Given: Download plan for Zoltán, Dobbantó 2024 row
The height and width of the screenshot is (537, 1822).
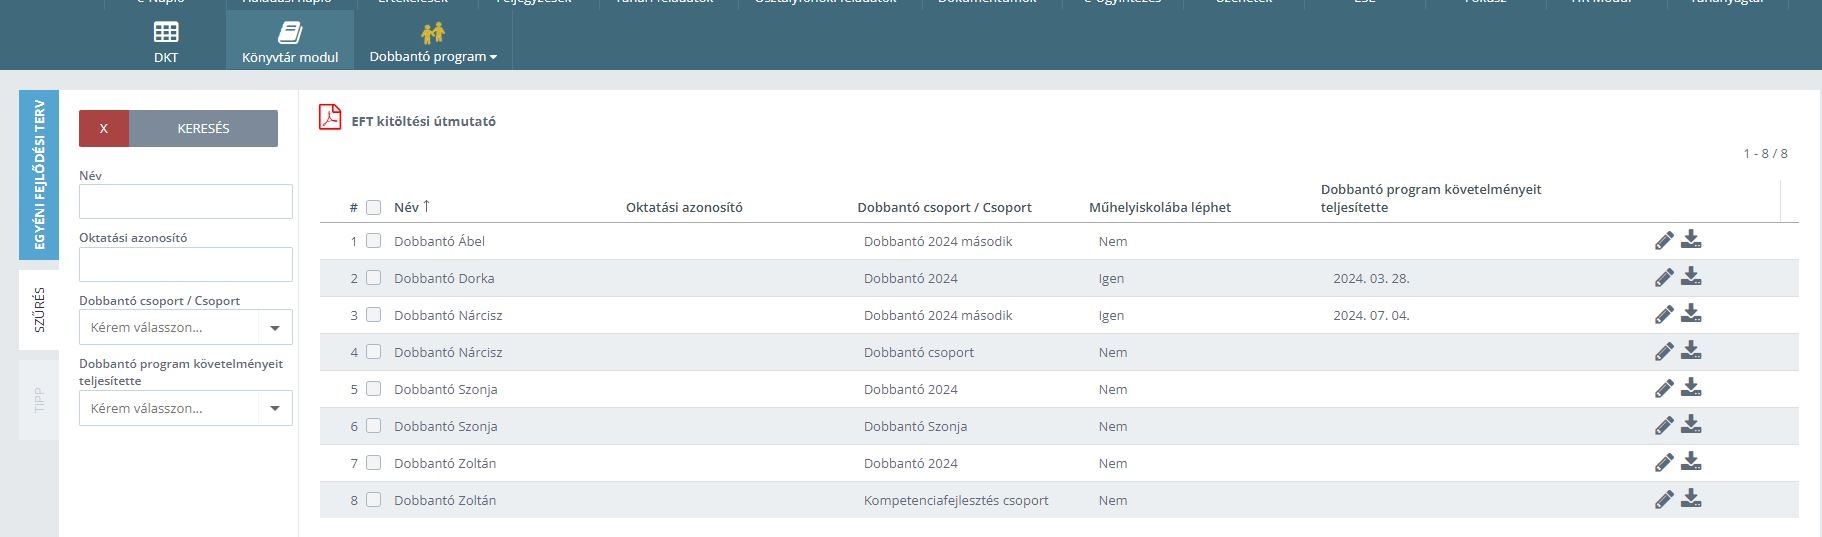Looking at the screenshot, I should tap(1691, 461).
